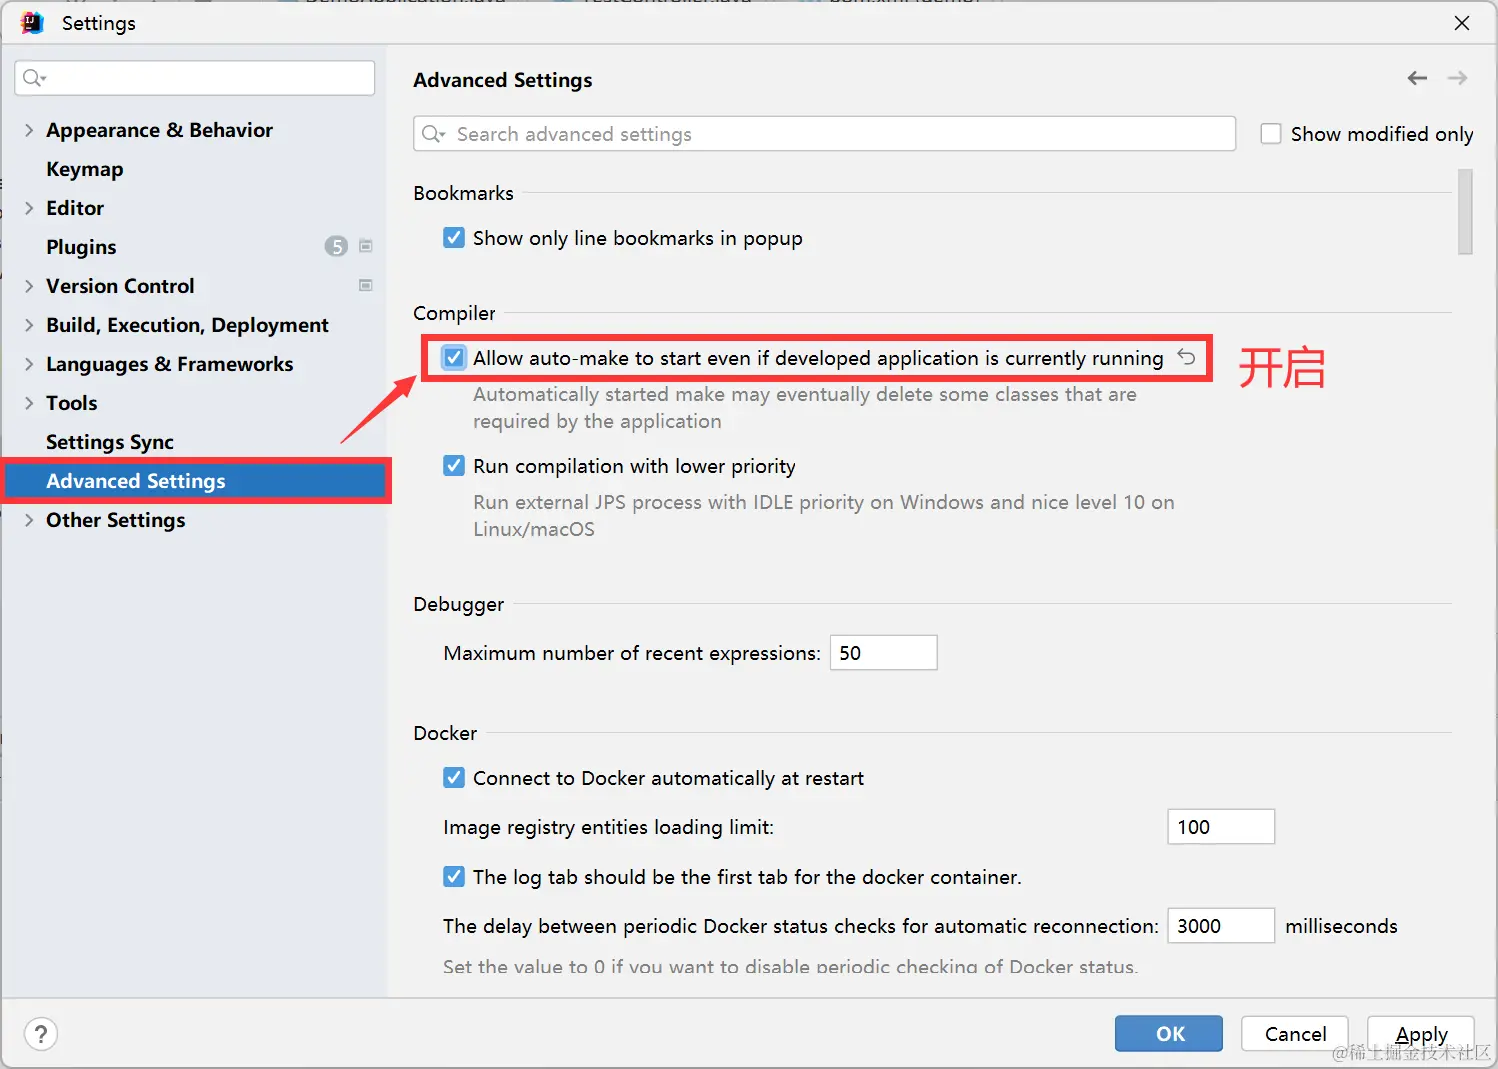
Task: Open Settings Sync page
Action: click(110, 442)
